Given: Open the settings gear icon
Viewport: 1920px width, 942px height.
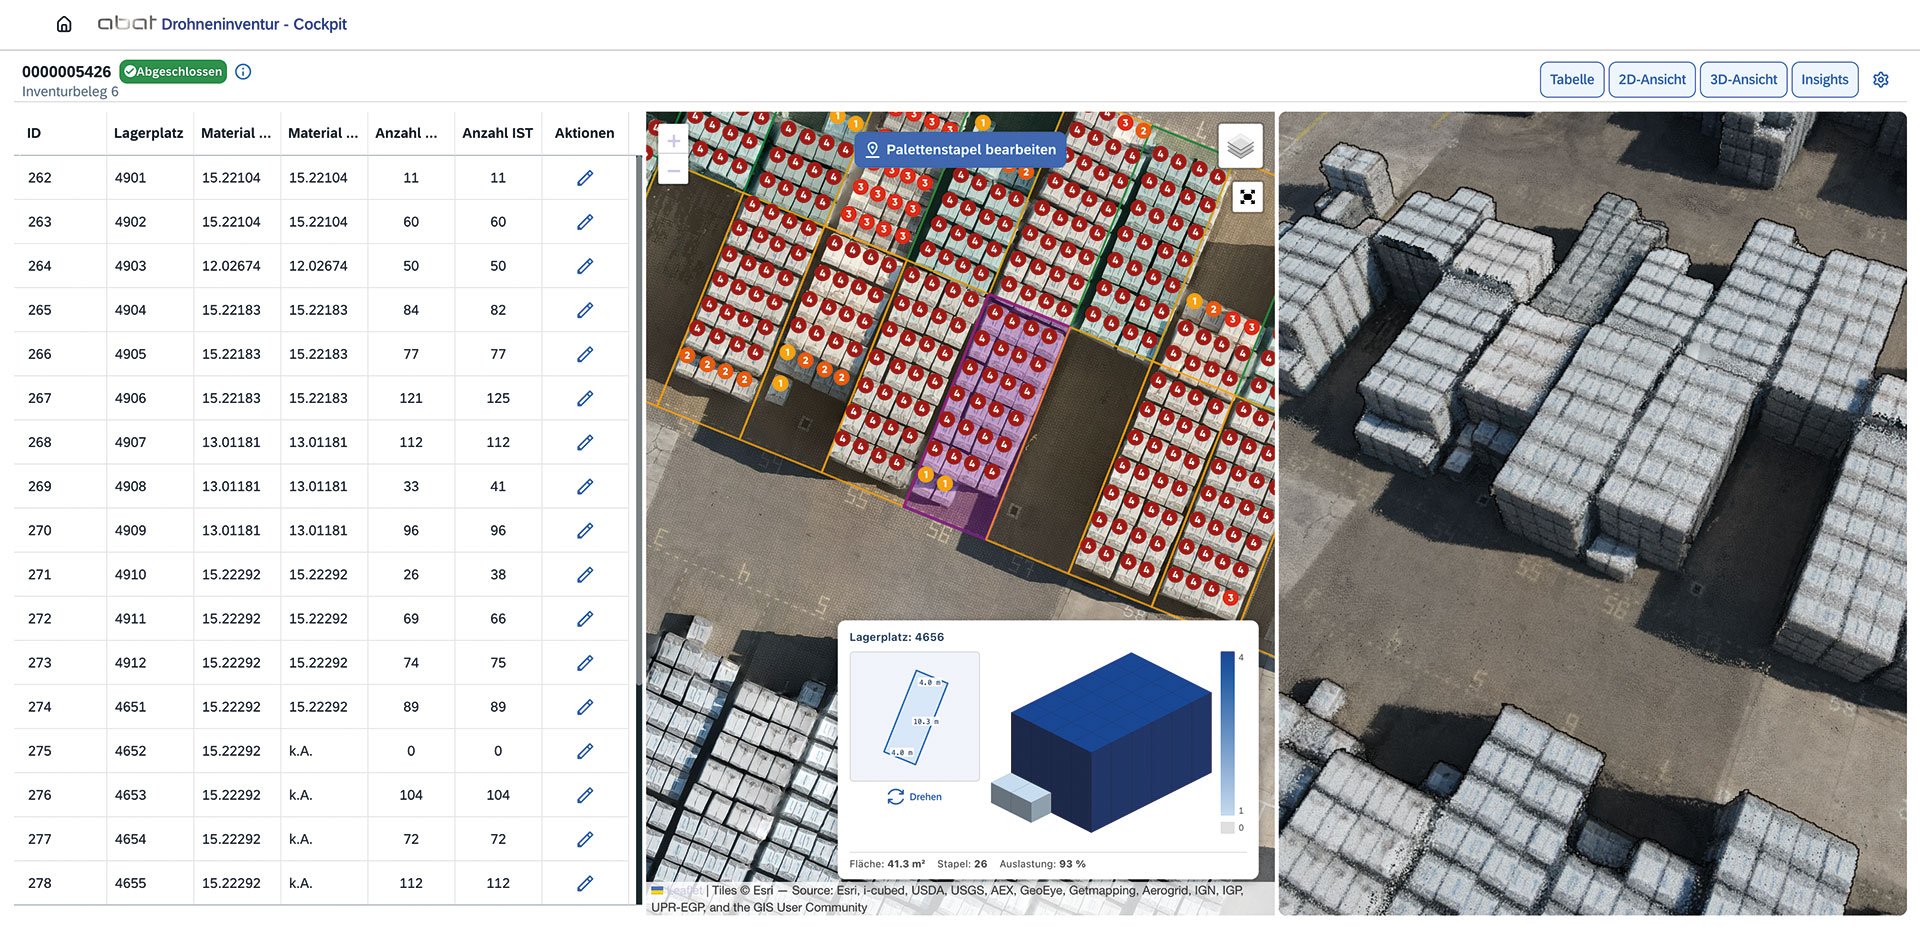Looking at the screenshot, I should click(1881, 80).
